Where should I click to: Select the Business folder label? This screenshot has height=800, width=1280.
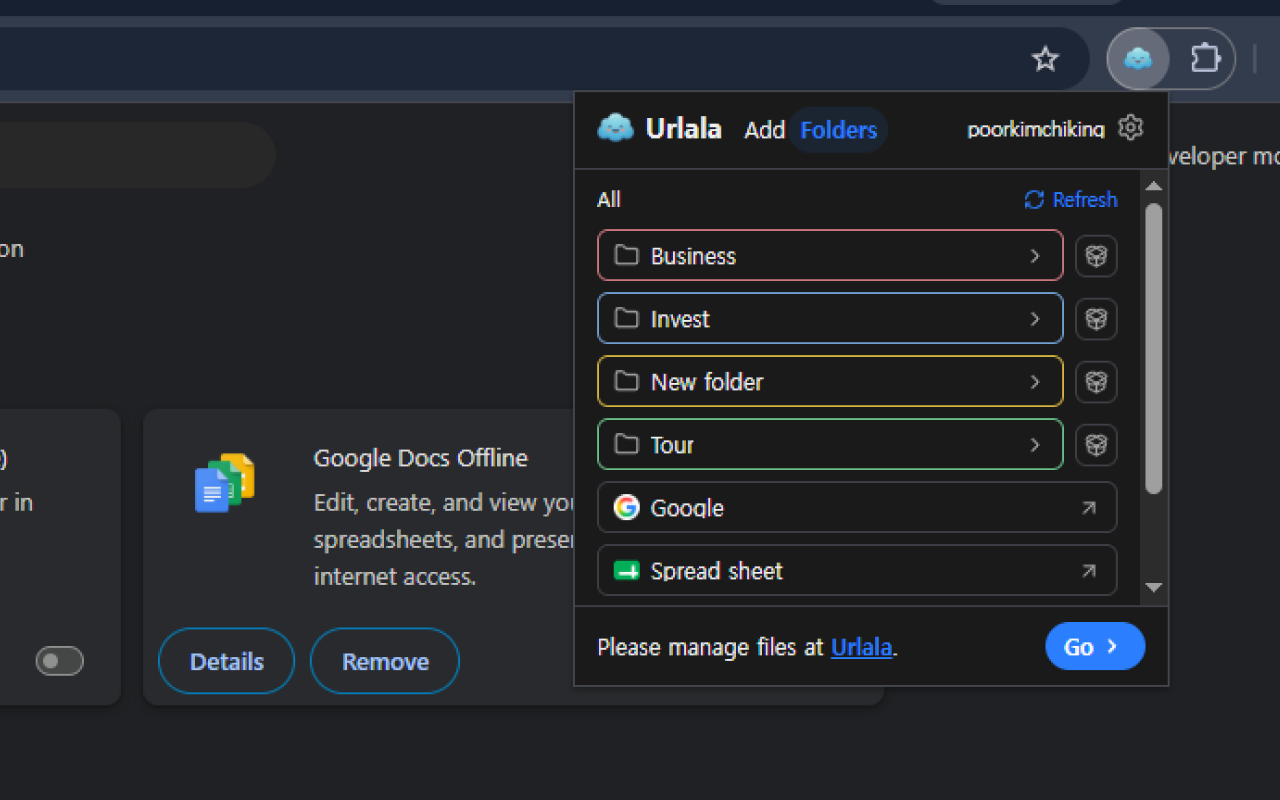point(693,256)
